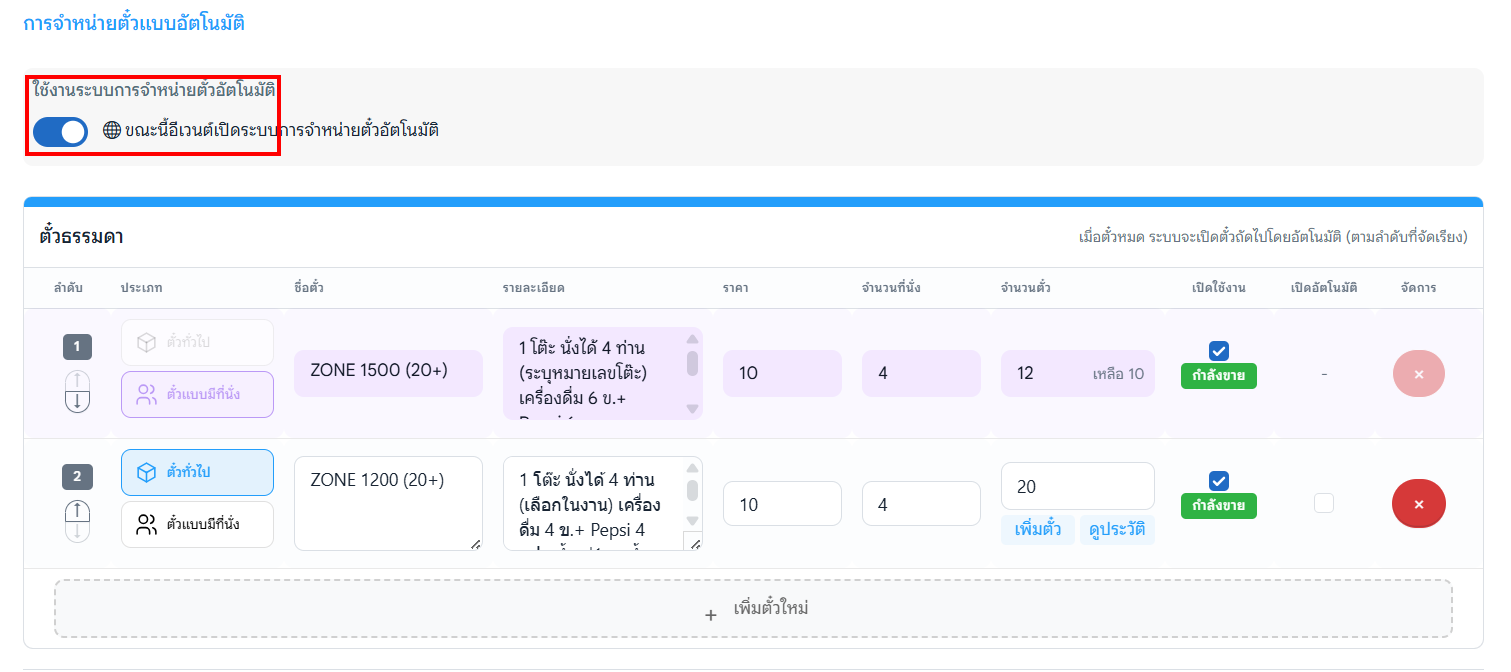
Task: Choose ตั๋วแบบมีที่นั่ง type for ZONE 1200
Action: coord(197,524)
